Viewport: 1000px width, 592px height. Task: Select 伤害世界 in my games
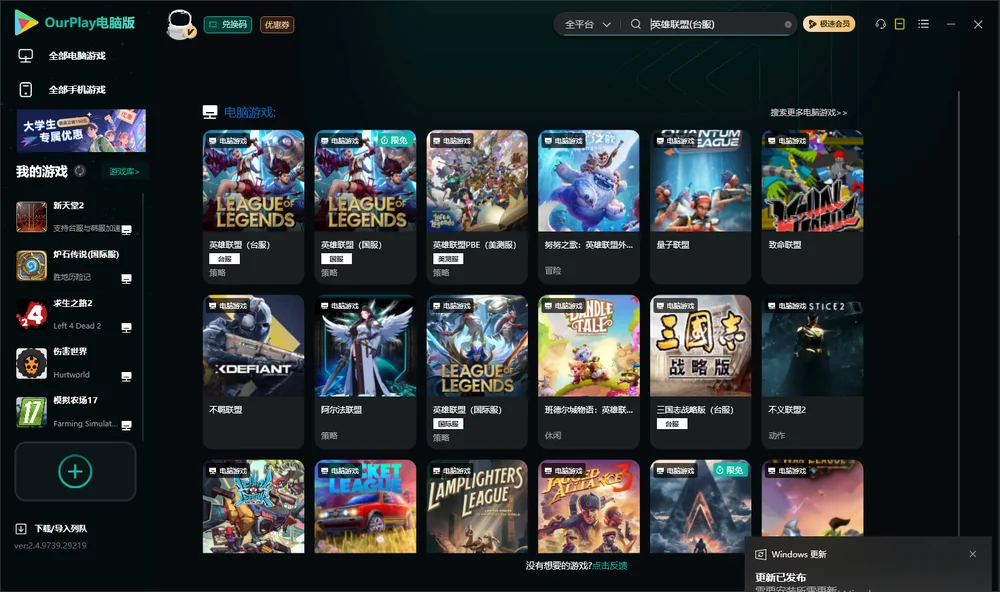coord(75,363)
